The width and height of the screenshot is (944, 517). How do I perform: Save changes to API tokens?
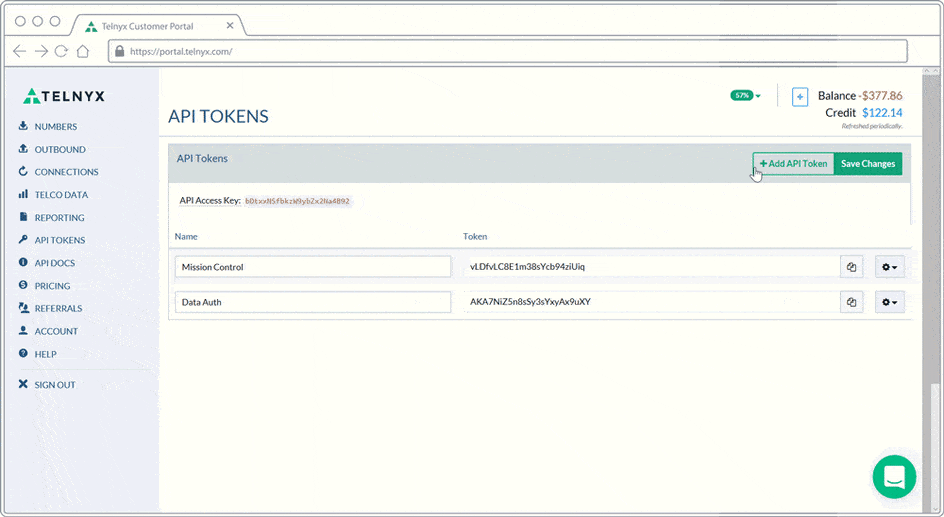pos(868,164)
